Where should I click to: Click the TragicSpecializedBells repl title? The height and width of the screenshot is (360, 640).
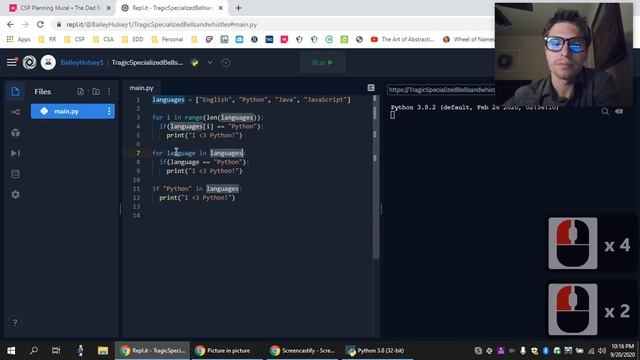pyautogui.click(x=147, y=62)
